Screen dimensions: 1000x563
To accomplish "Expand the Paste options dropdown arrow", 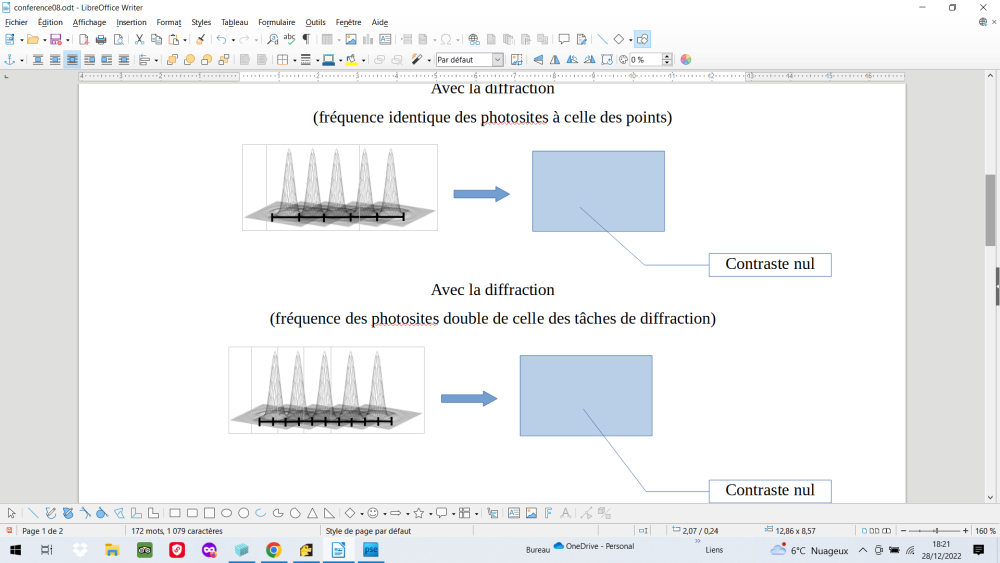I will point(185,41).
